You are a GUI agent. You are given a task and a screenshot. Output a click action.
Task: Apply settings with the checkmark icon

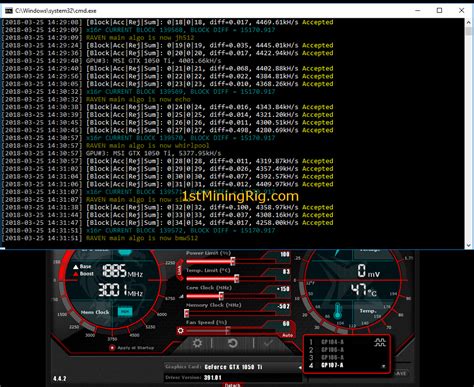click(x=269, y=343)
